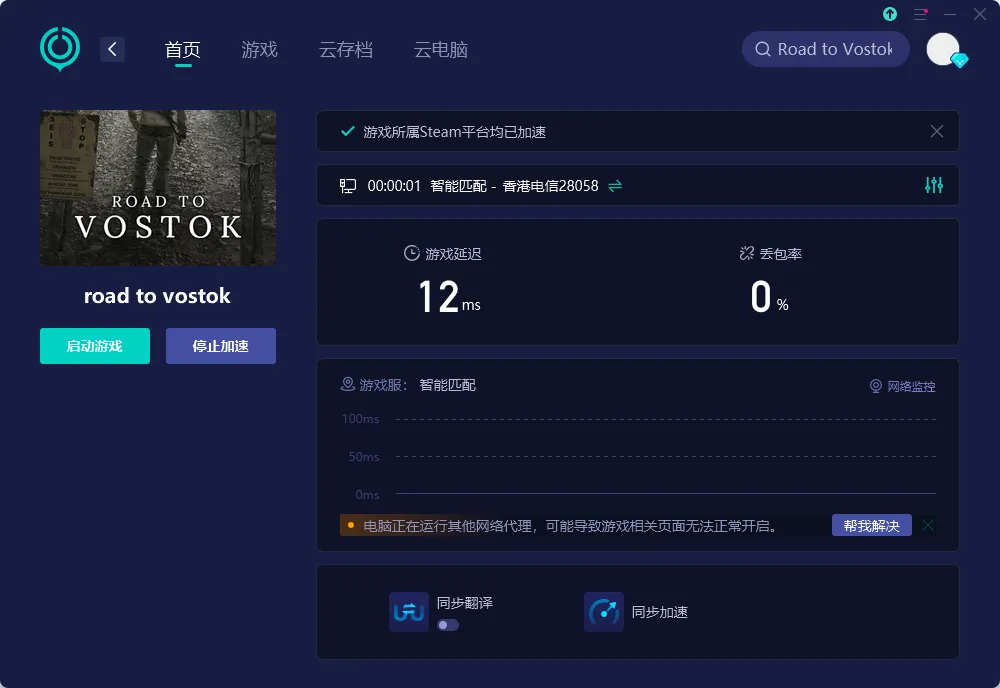Screen dimensions: 1000x688
Task: Click 停止加速 to stop acceleration
Action: point(220,345)
